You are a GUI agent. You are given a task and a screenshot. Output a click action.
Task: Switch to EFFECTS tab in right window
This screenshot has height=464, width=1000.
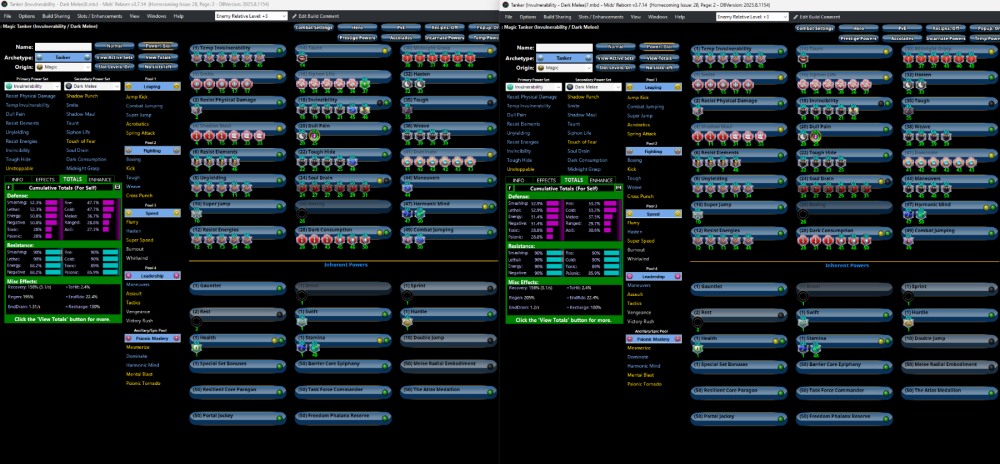coord(546,180)
